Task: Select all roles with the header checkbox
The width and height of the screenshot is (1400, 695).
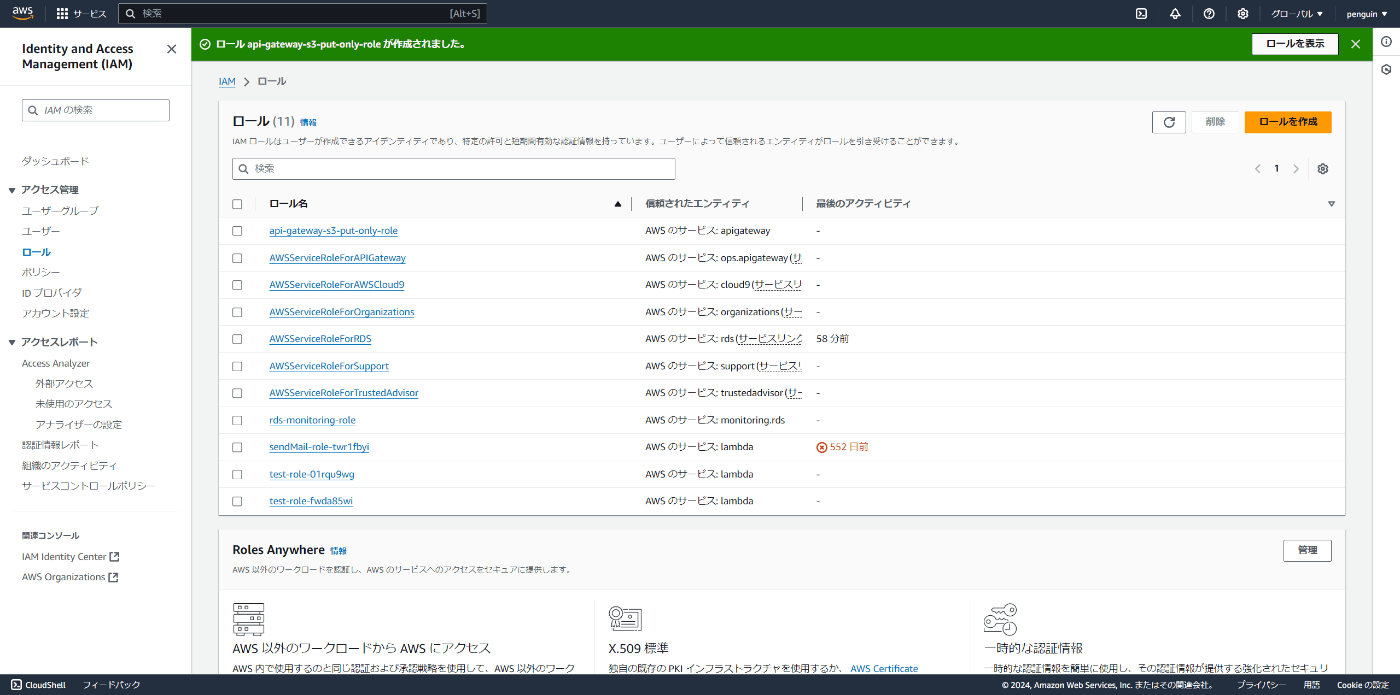Action: coord(237,204)
